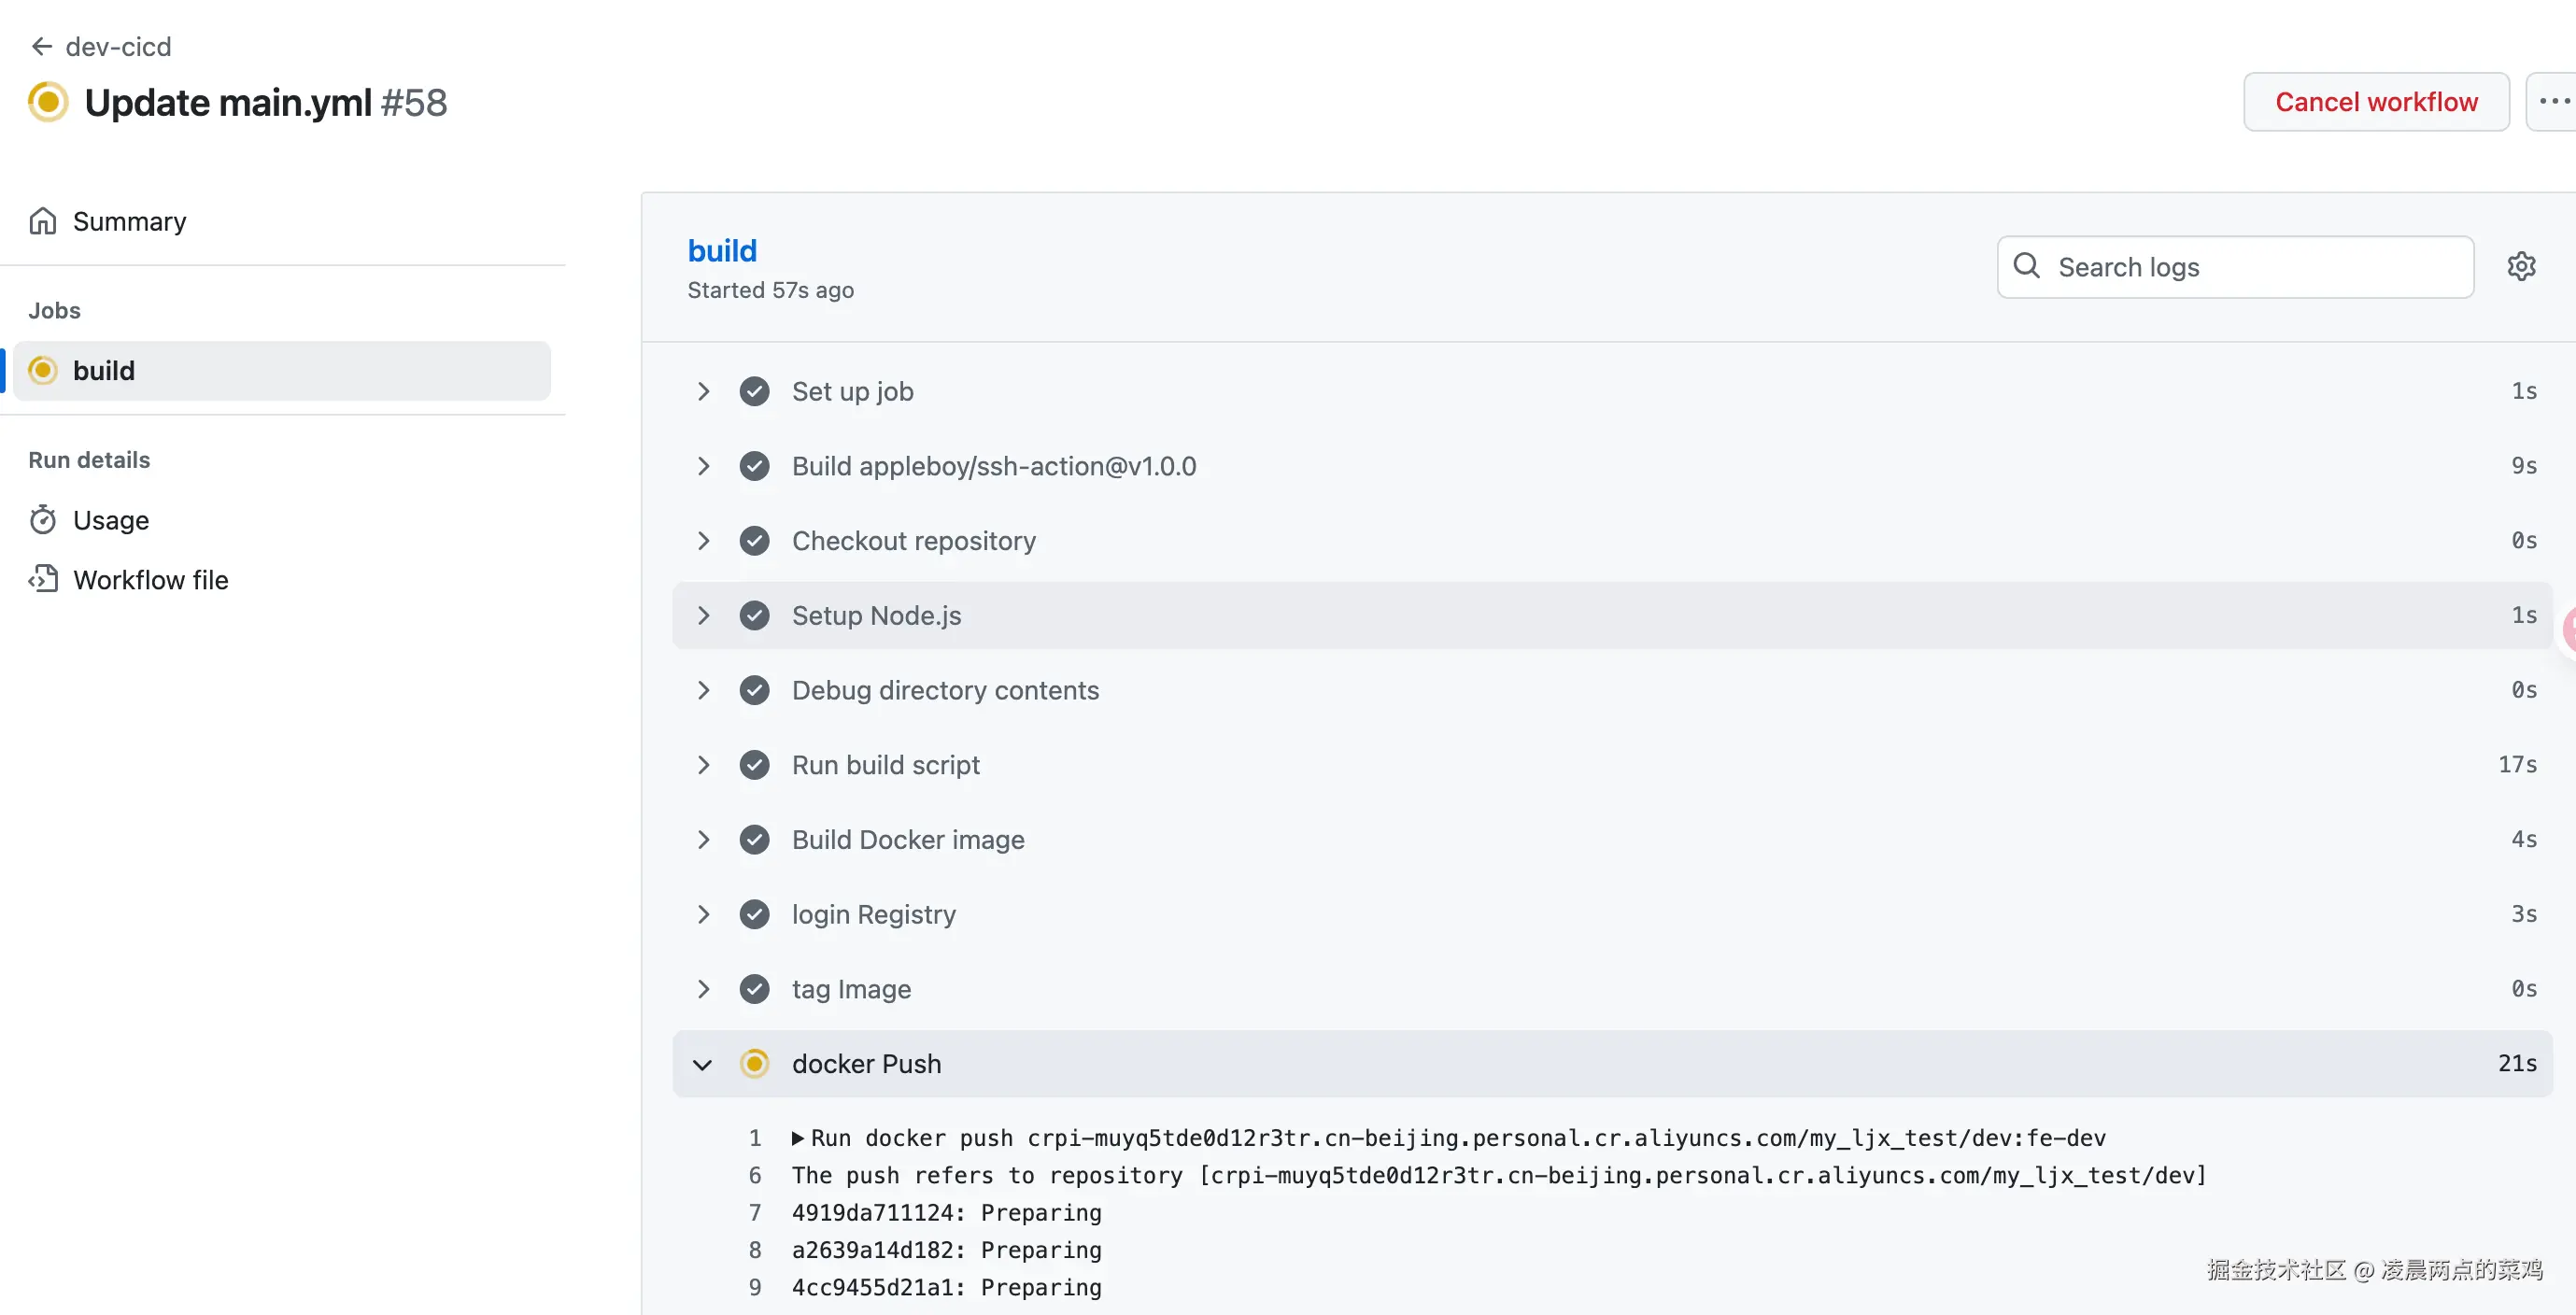This screenshot has height=1315, width=2576.
Task: Click the 'Started 57s ago' timestamp
Action: coord(771,290)
